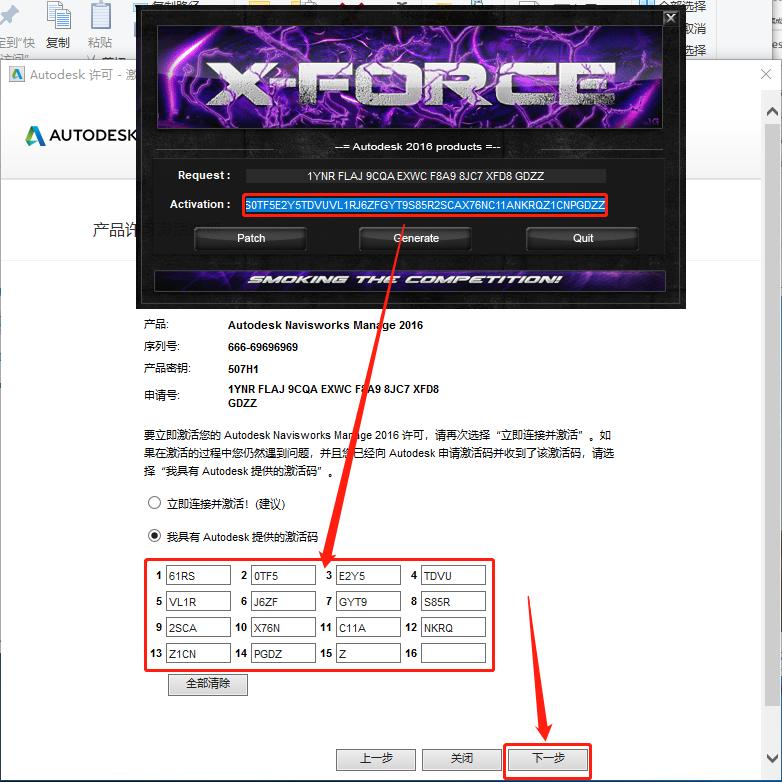Click activation field 9 containing 2SCA

[198, 627]
